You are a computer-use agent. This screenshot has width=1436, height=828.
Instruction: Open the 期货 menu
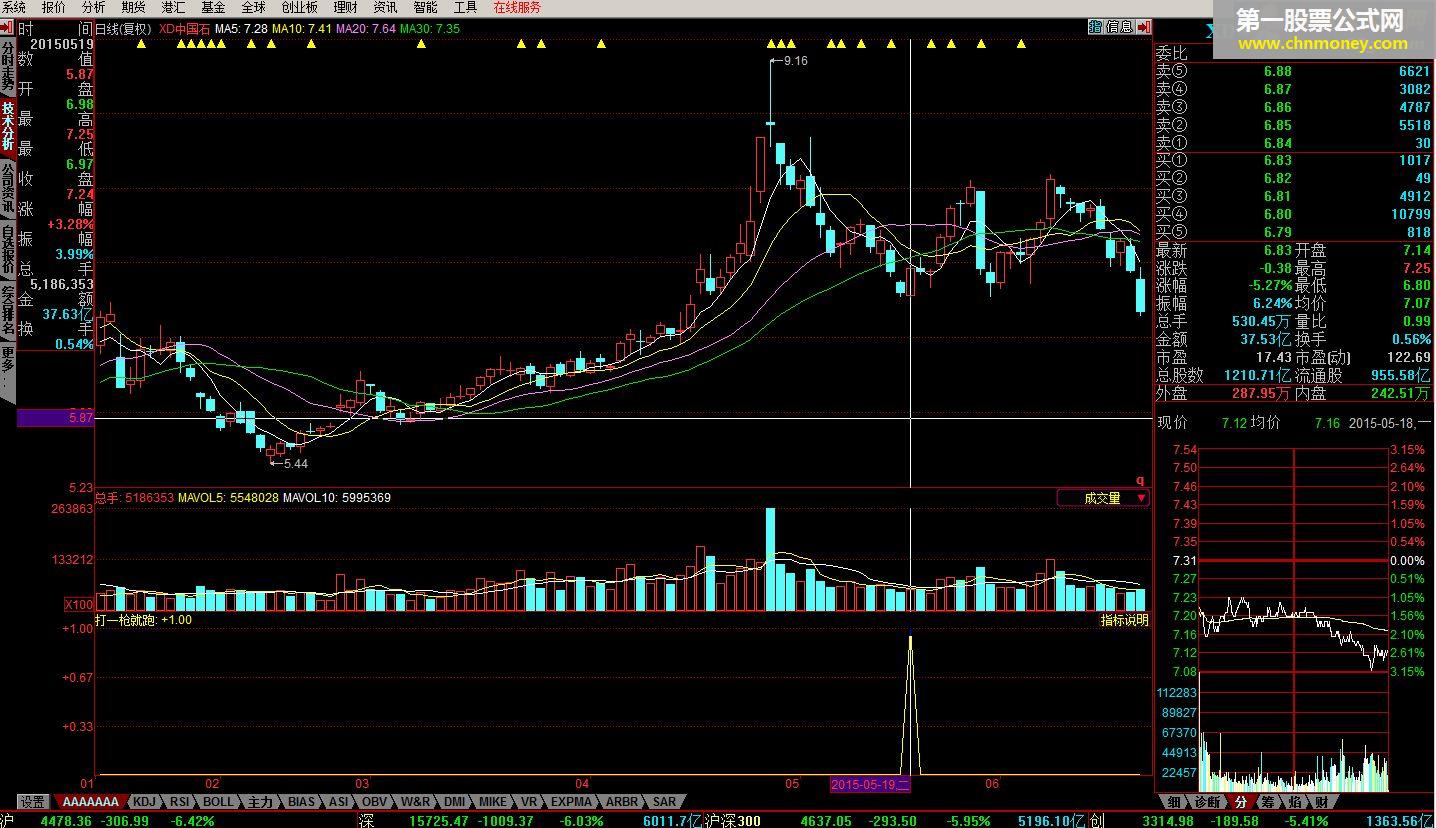(x=133, y=7)
